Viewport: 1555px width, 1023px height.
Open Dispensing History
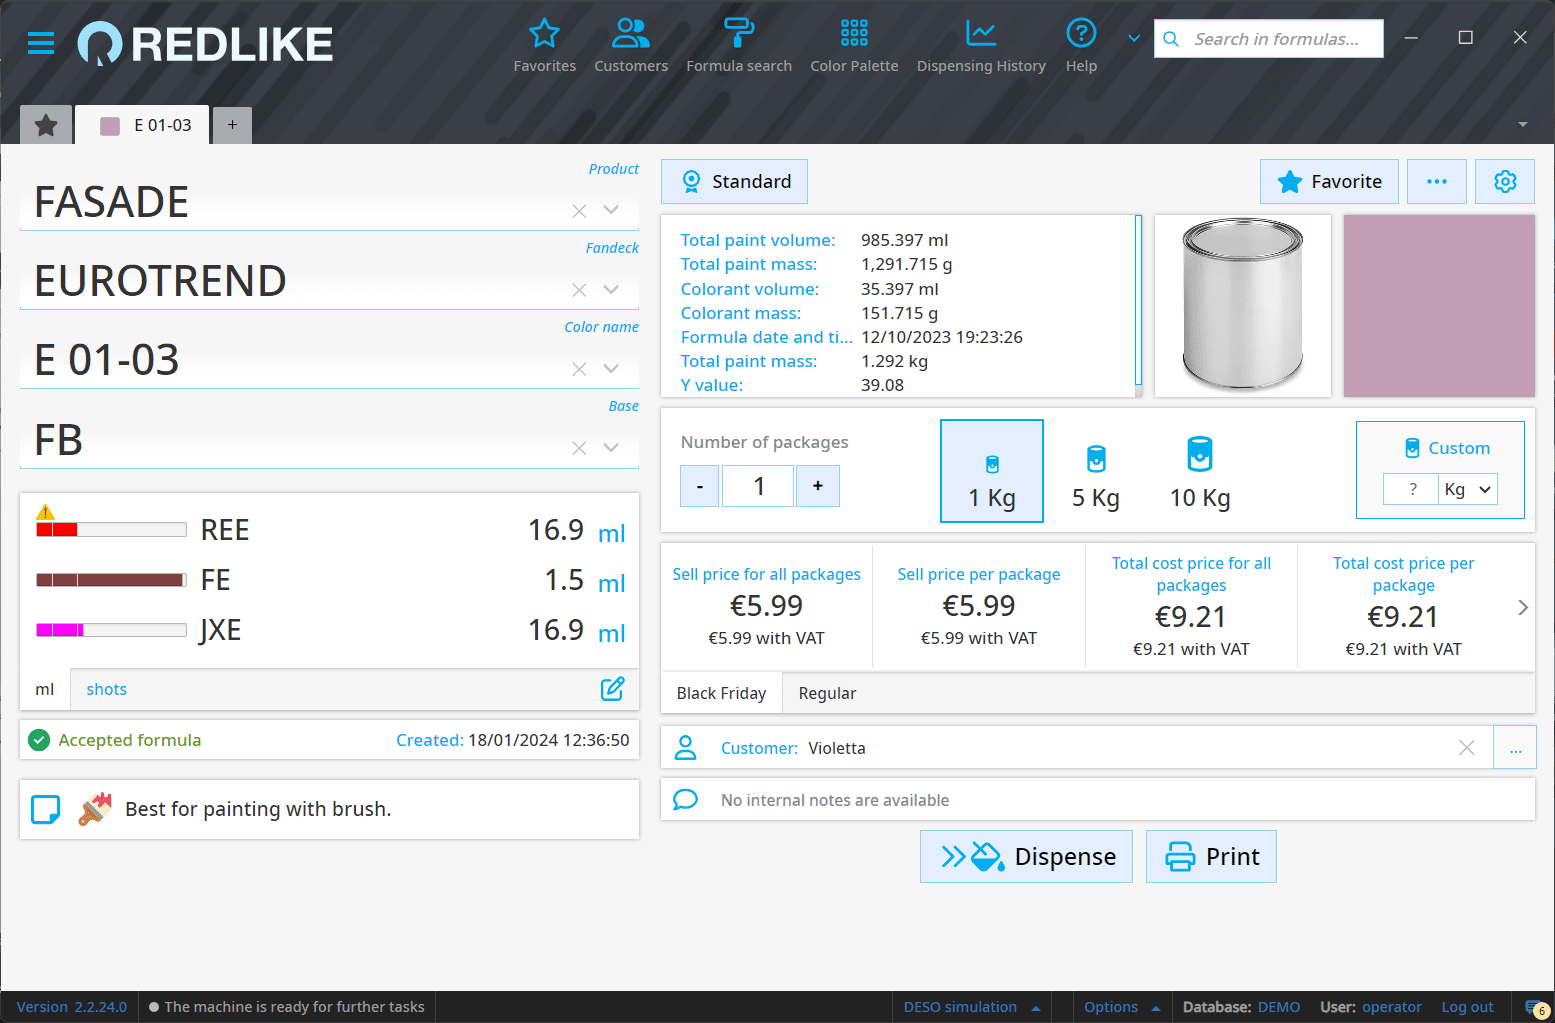pyautogui.click(x=980, y=46)
